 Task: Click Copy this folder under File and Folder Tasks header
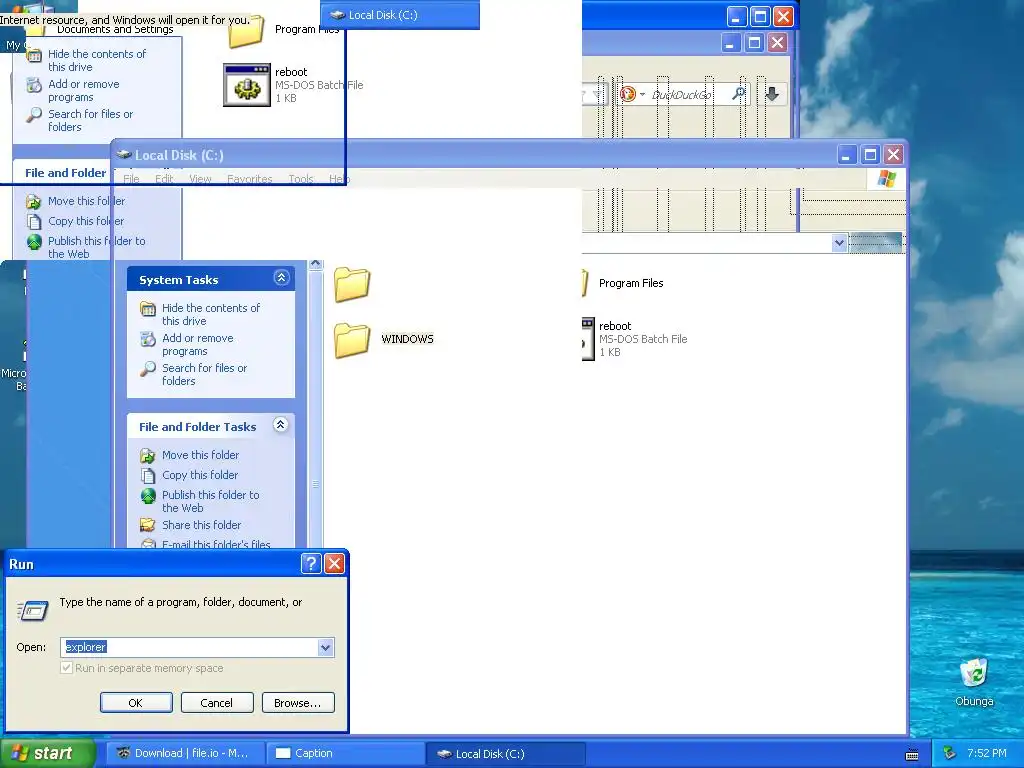[199, 475]
